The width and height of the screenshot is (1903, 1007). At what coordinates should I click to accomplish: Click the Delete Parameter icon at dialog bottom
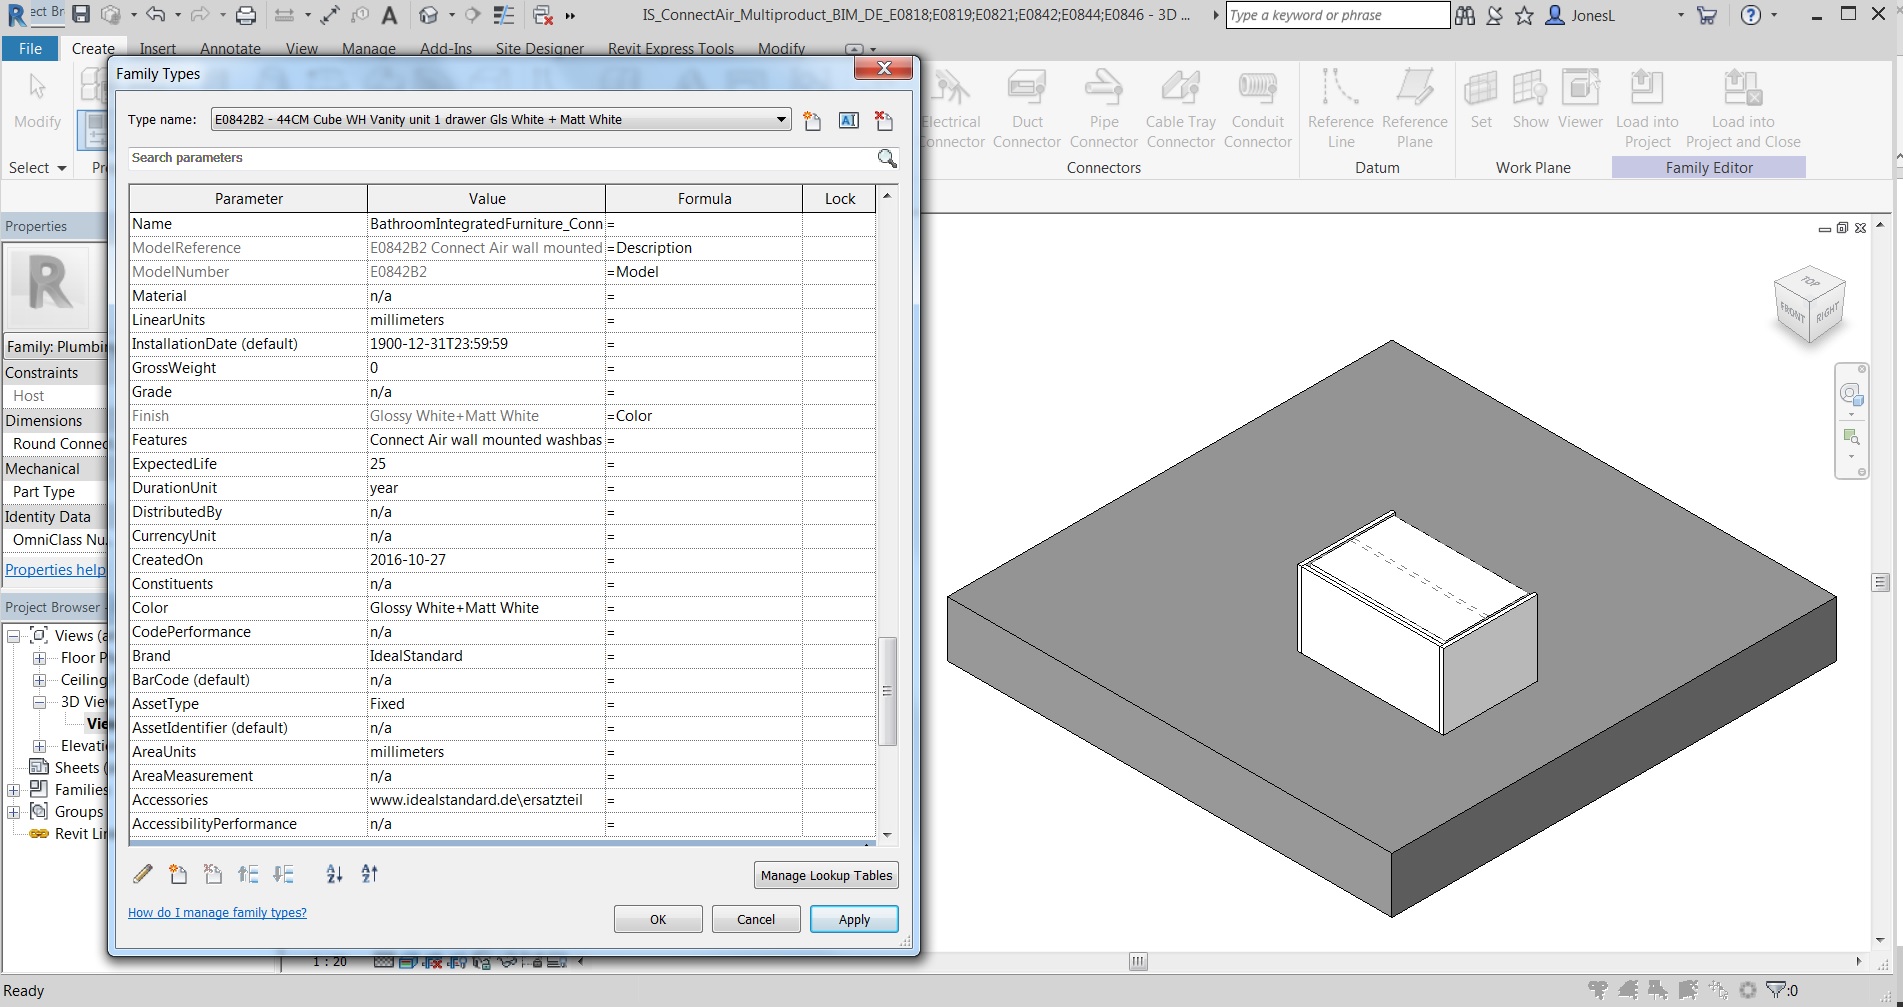click(213, 874)
